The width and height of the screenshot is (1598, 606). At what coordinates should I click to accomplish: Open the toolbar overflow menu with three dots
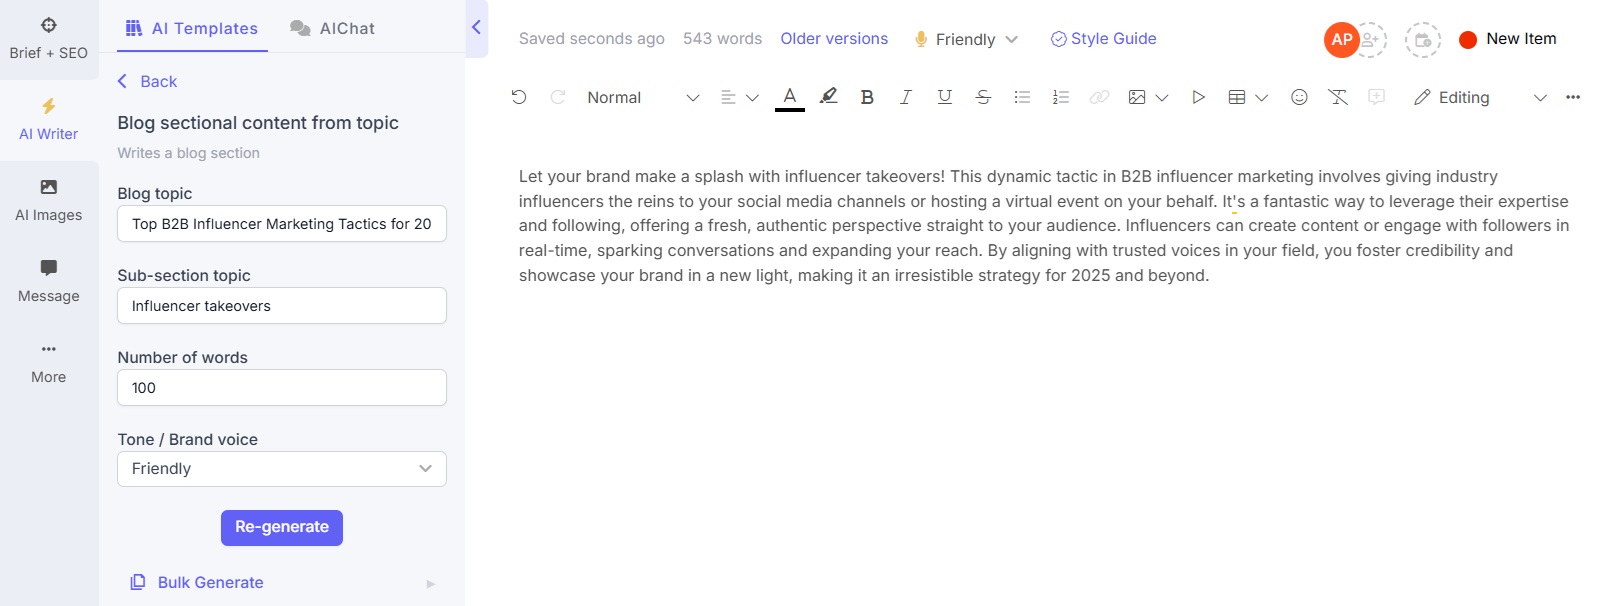click(1573, 97)
